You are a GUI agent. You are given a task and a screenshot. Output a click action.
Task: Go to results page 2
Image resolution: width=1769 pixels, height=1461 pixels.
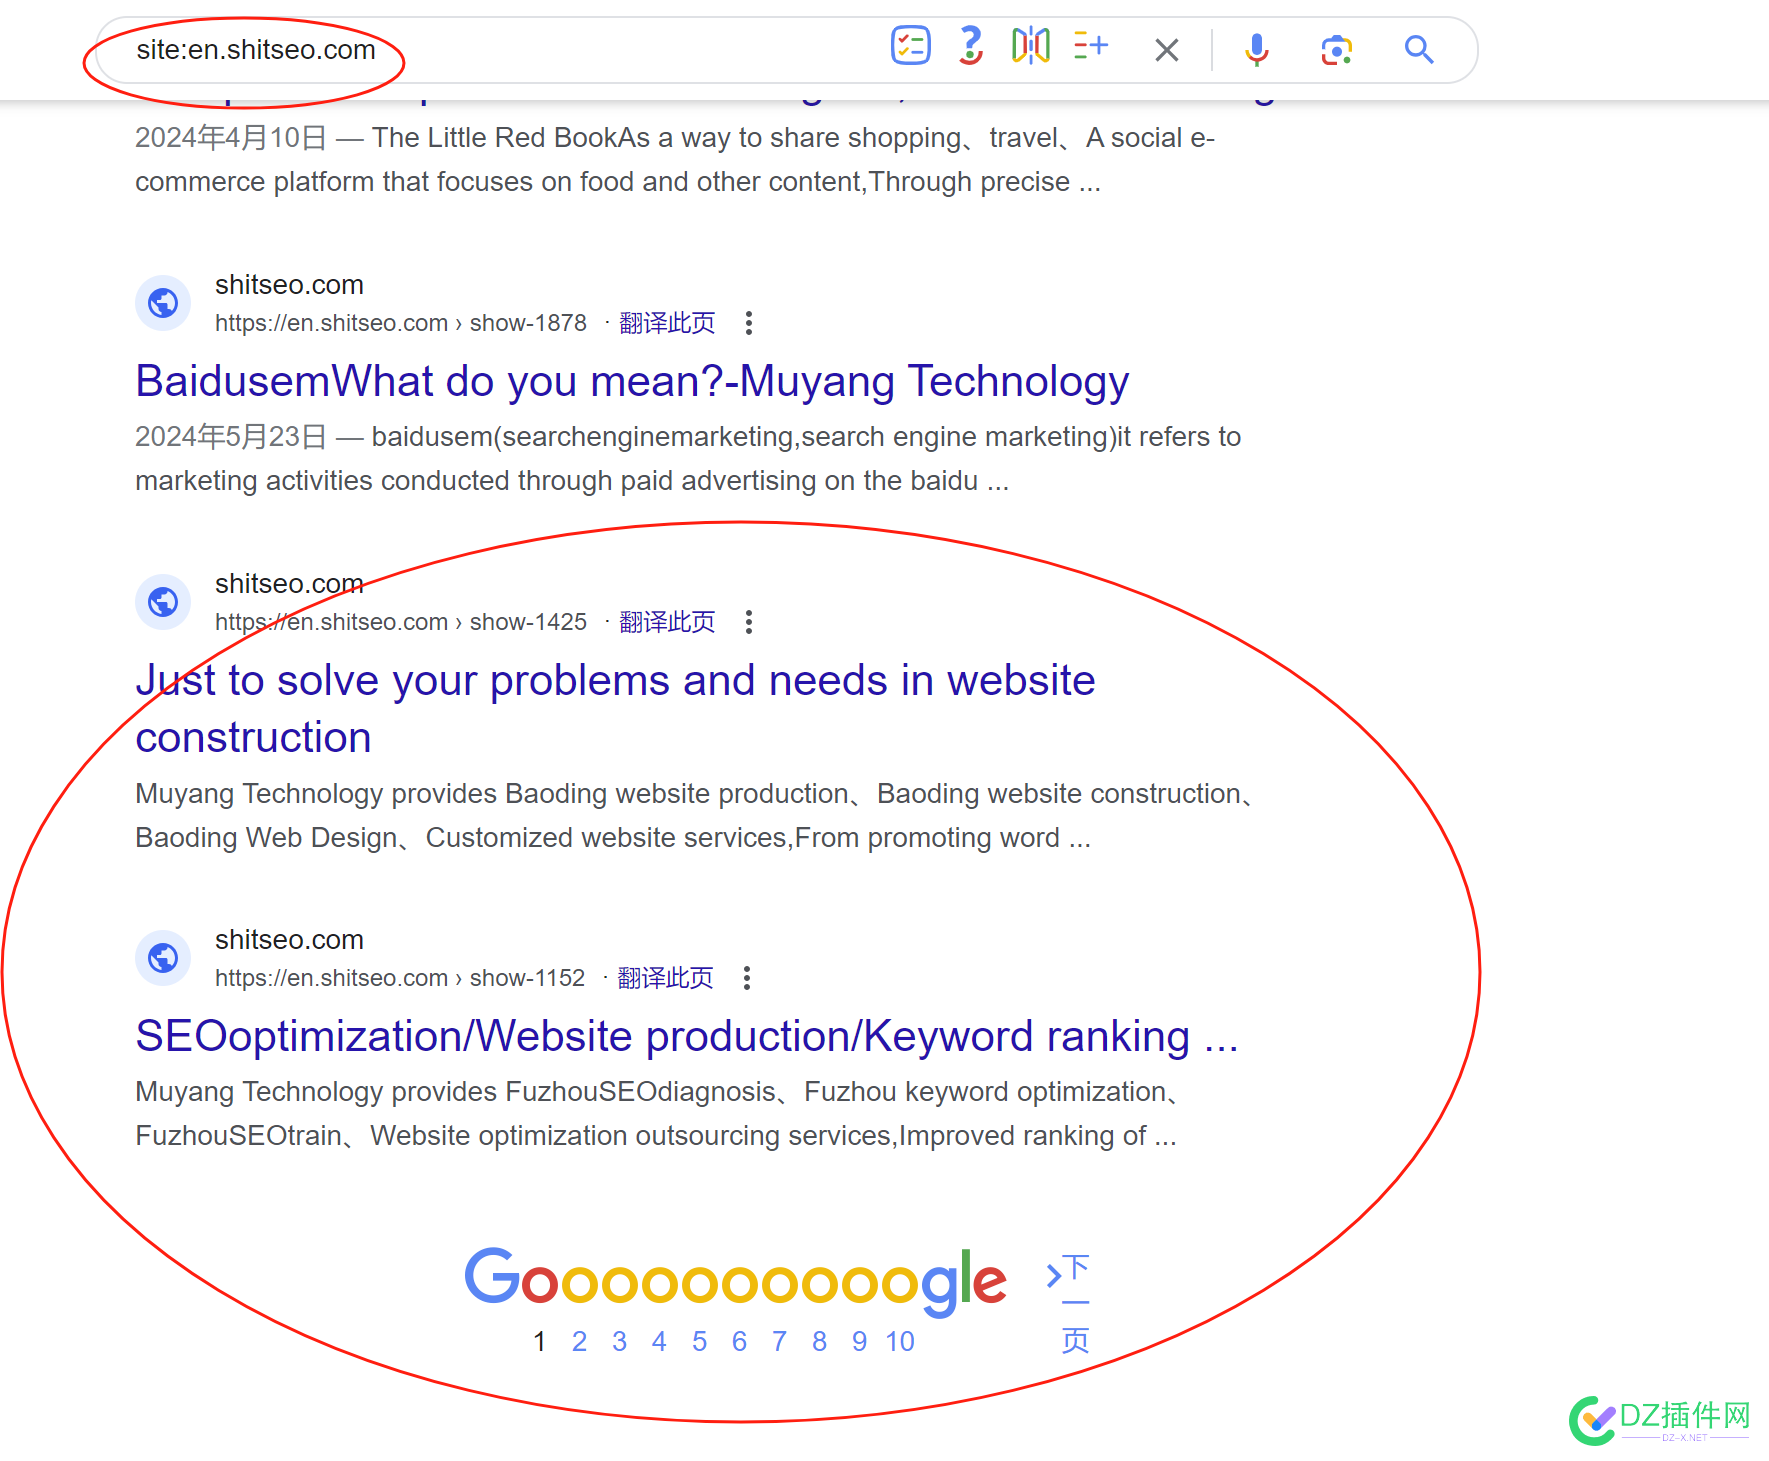point(579,1342)
